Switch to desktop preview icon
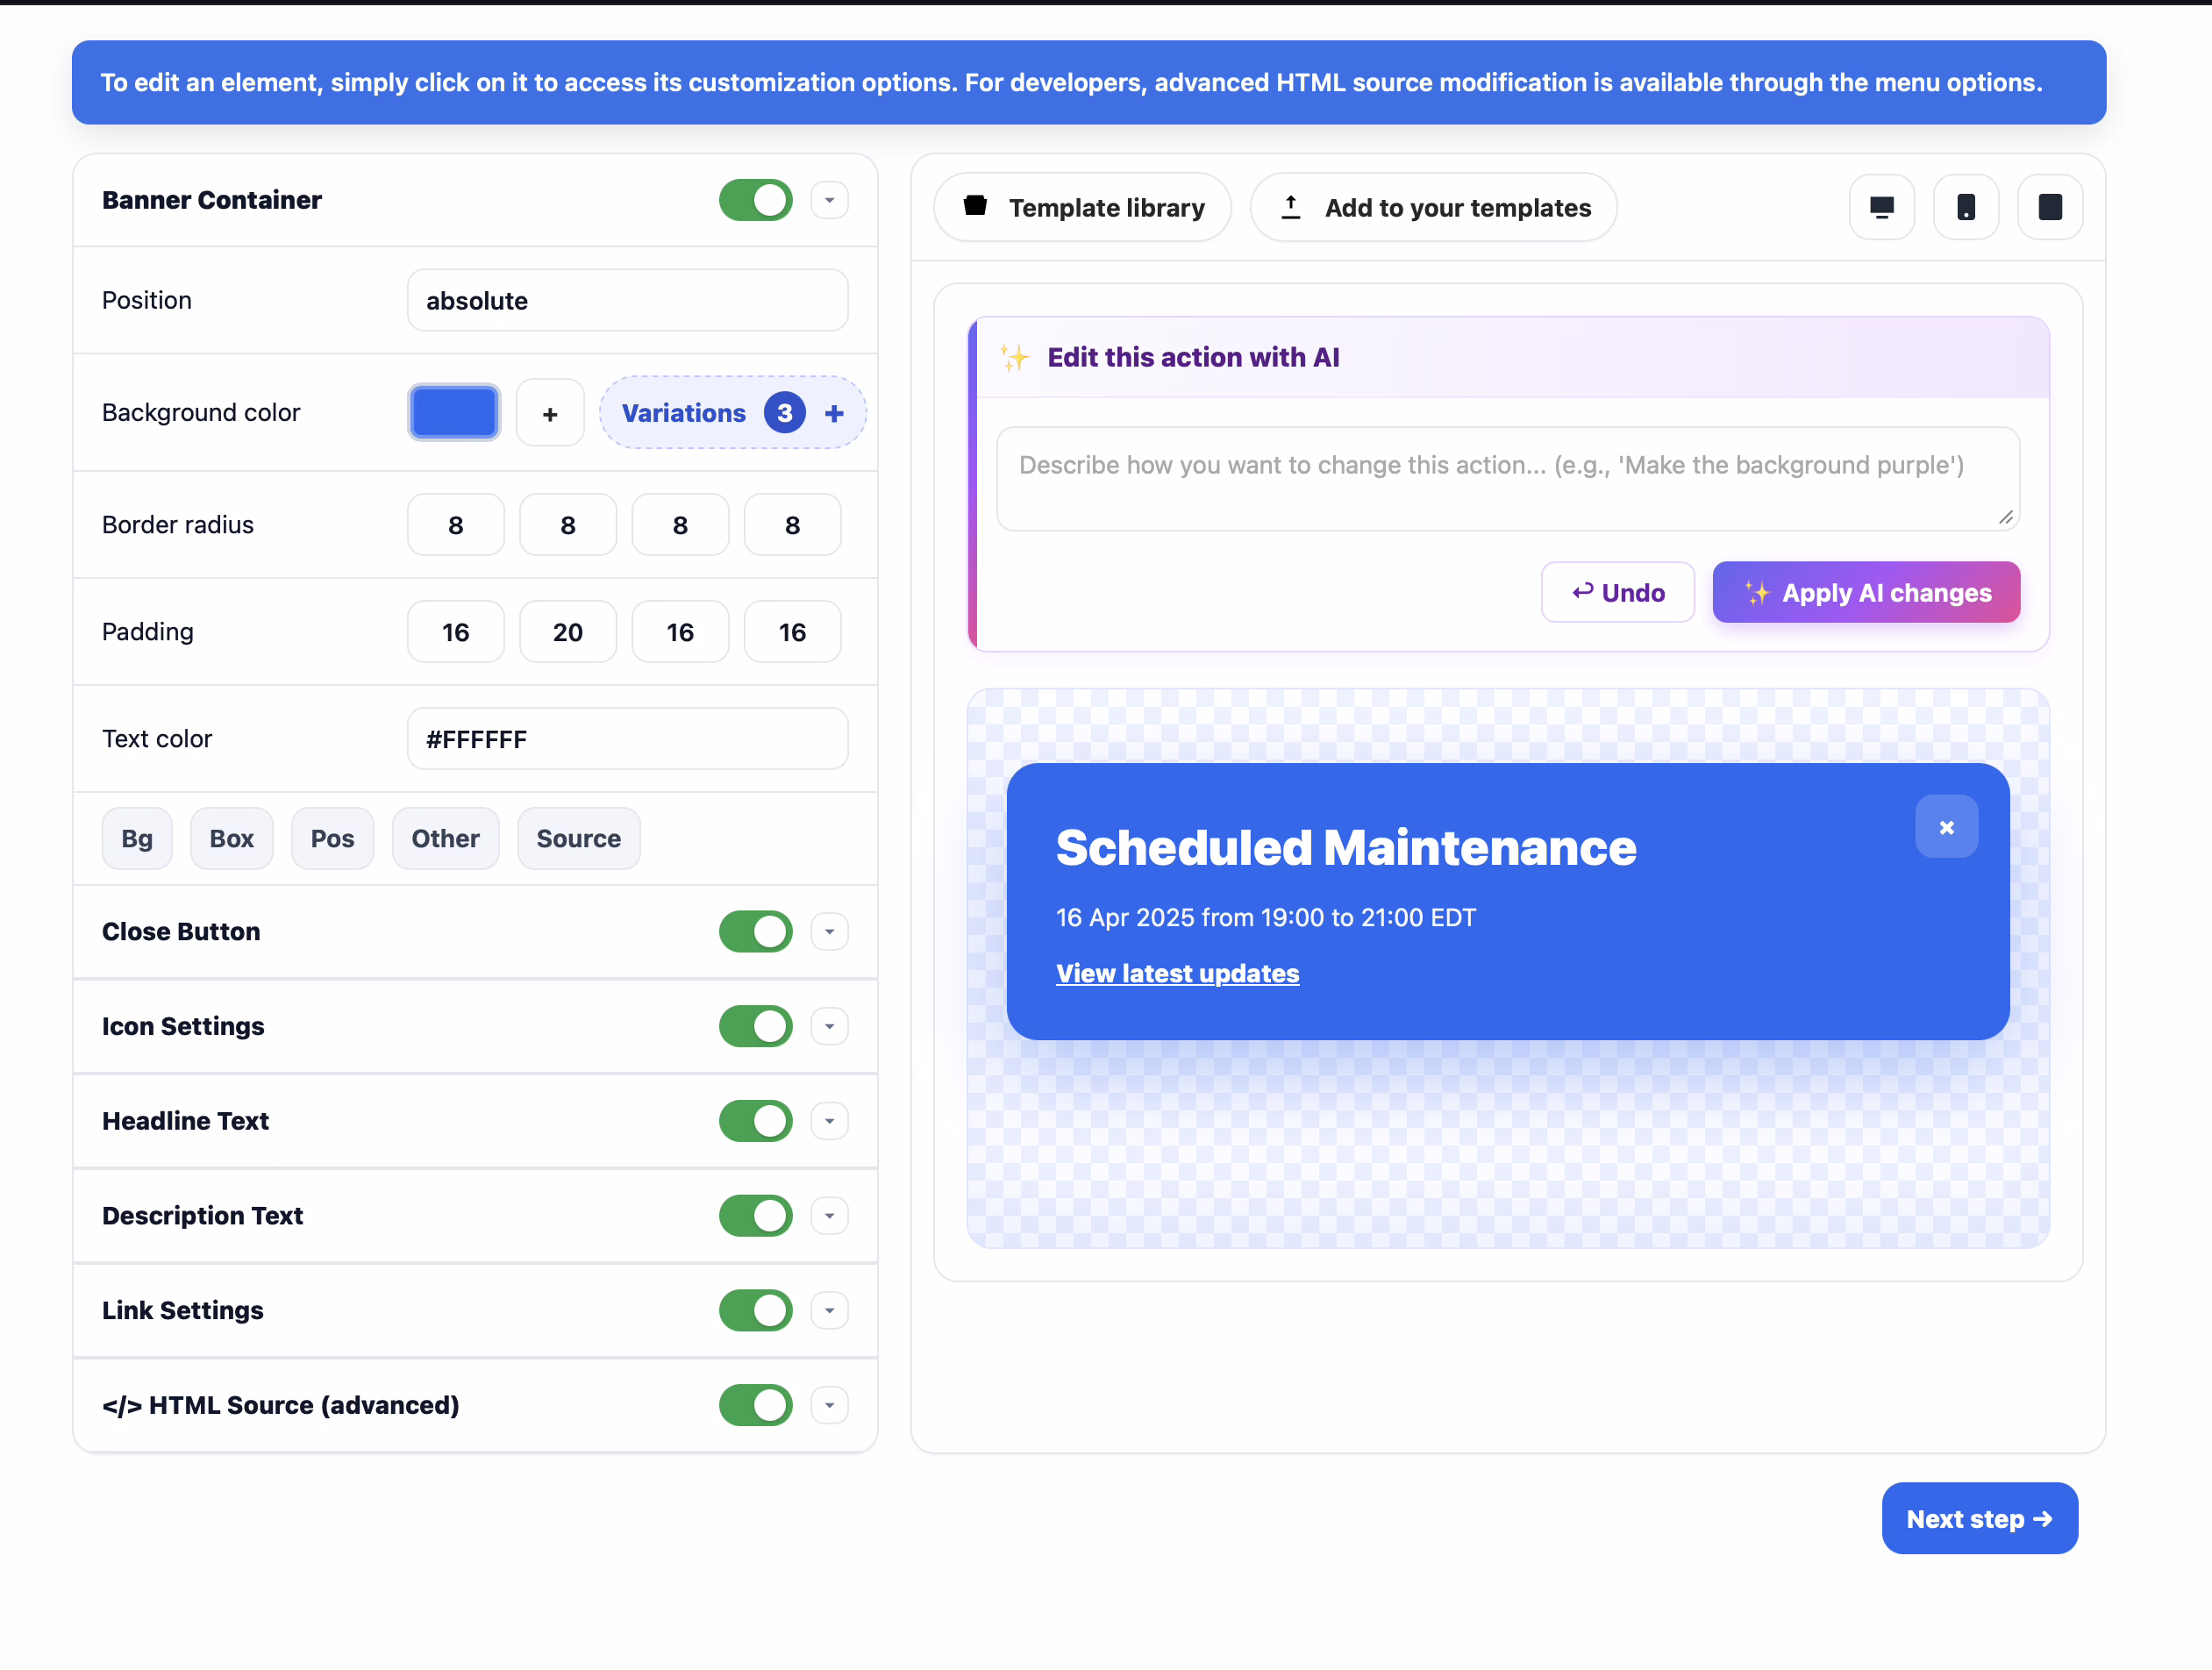Image resolution: width=2212 pixels, height=1670 pixels. pyautogui.click(x=1881, y=207)
